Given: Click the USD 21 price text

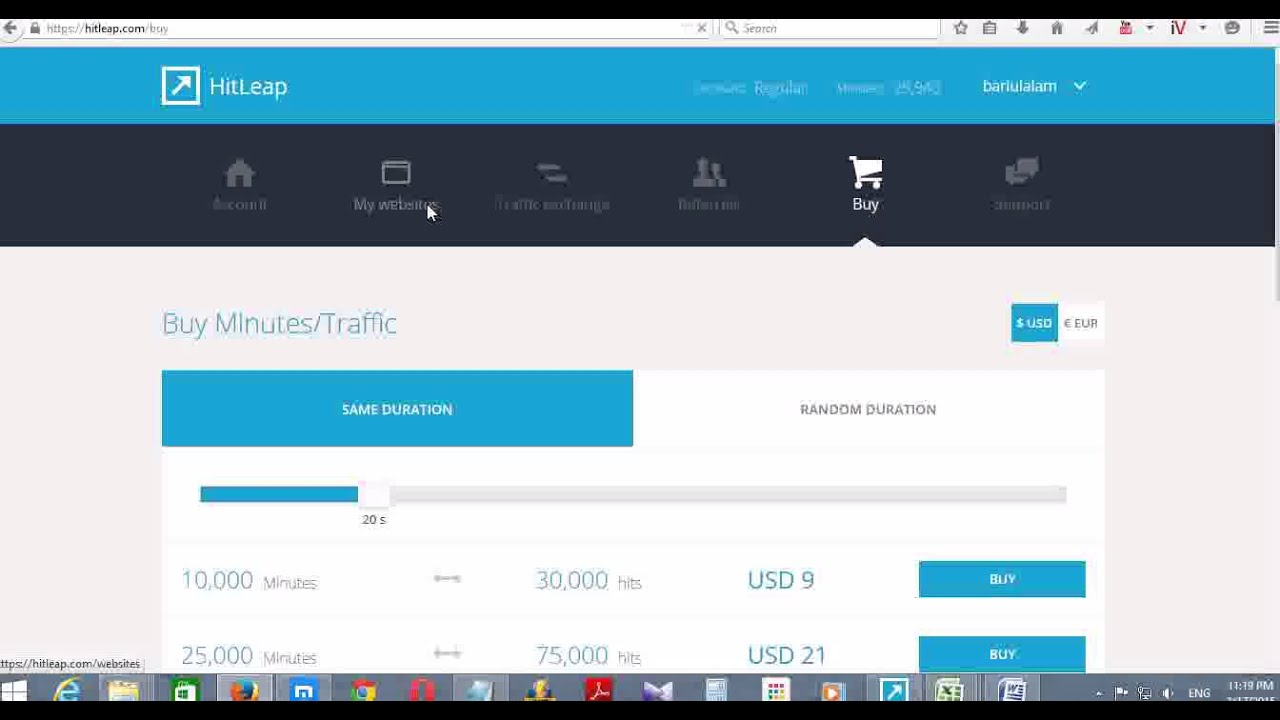Looking at the screenshot, I should tap(787, 655).
